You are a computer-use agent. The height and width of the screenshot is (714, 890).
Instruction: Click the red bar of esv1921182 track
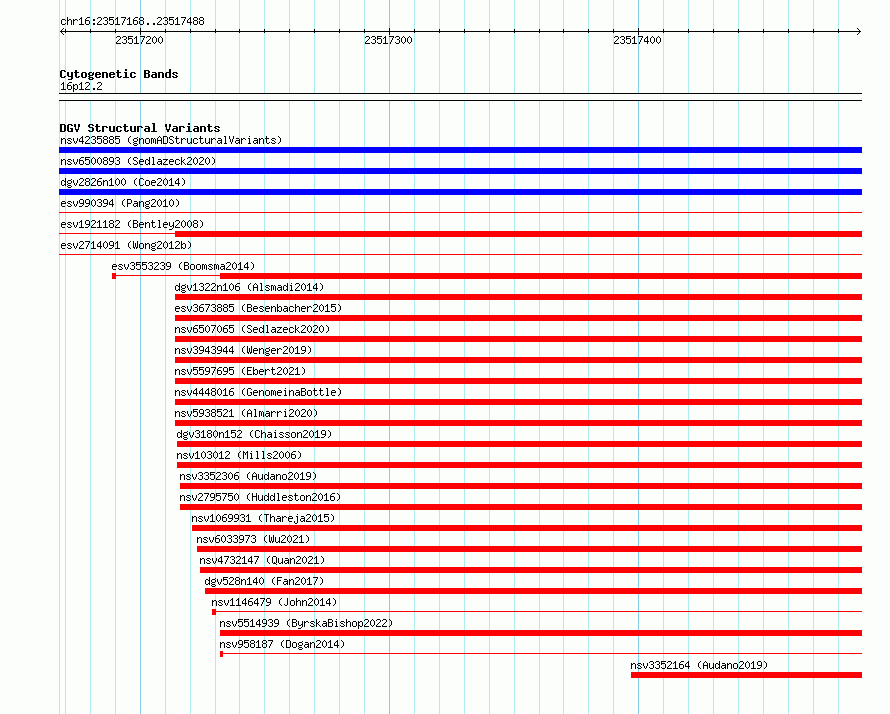[518, 234]
